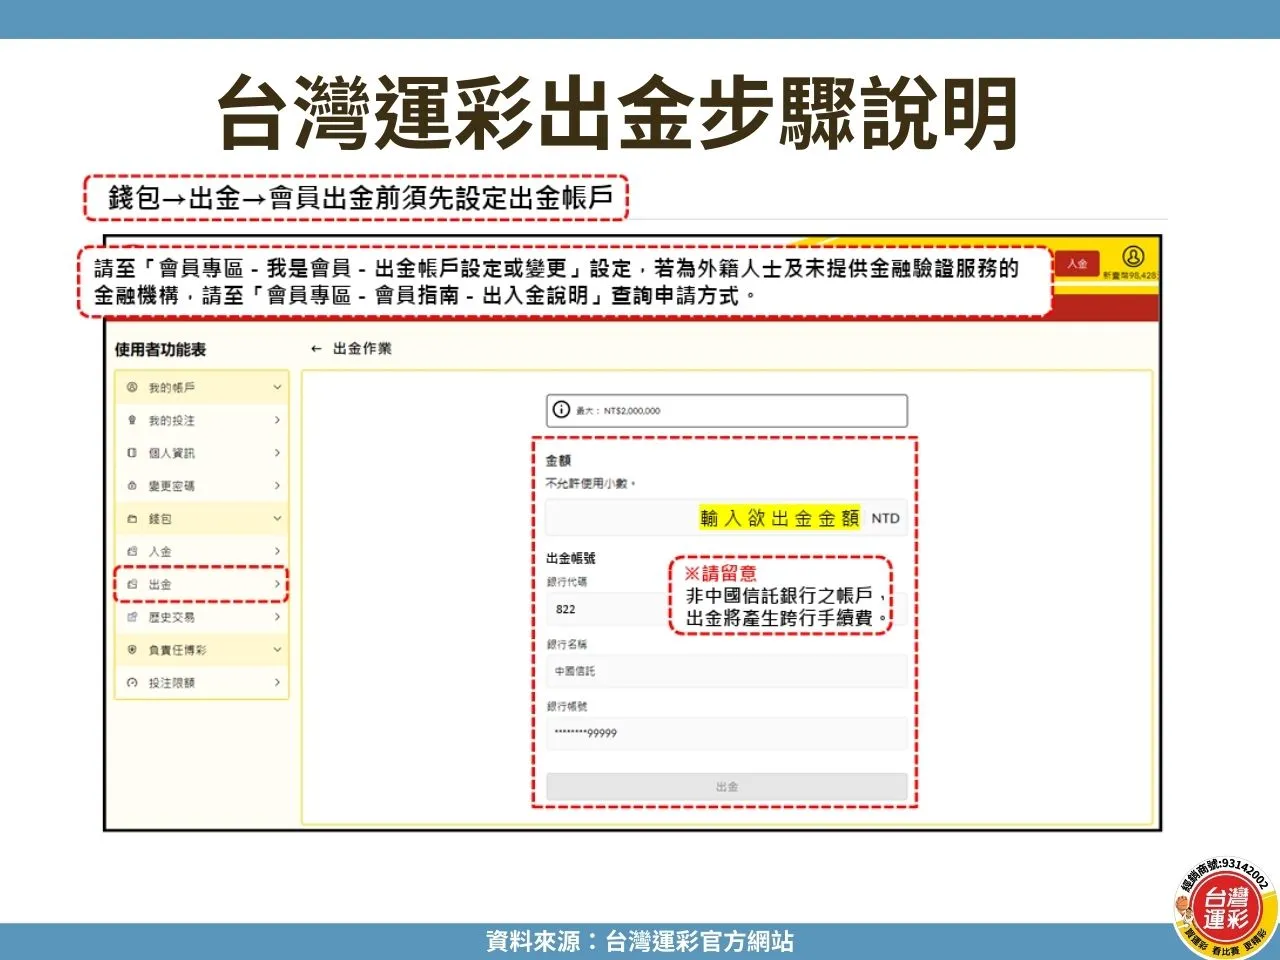Collapse the 錢包 section chevron
The image size is (1280, 960).
coord(277,519)
